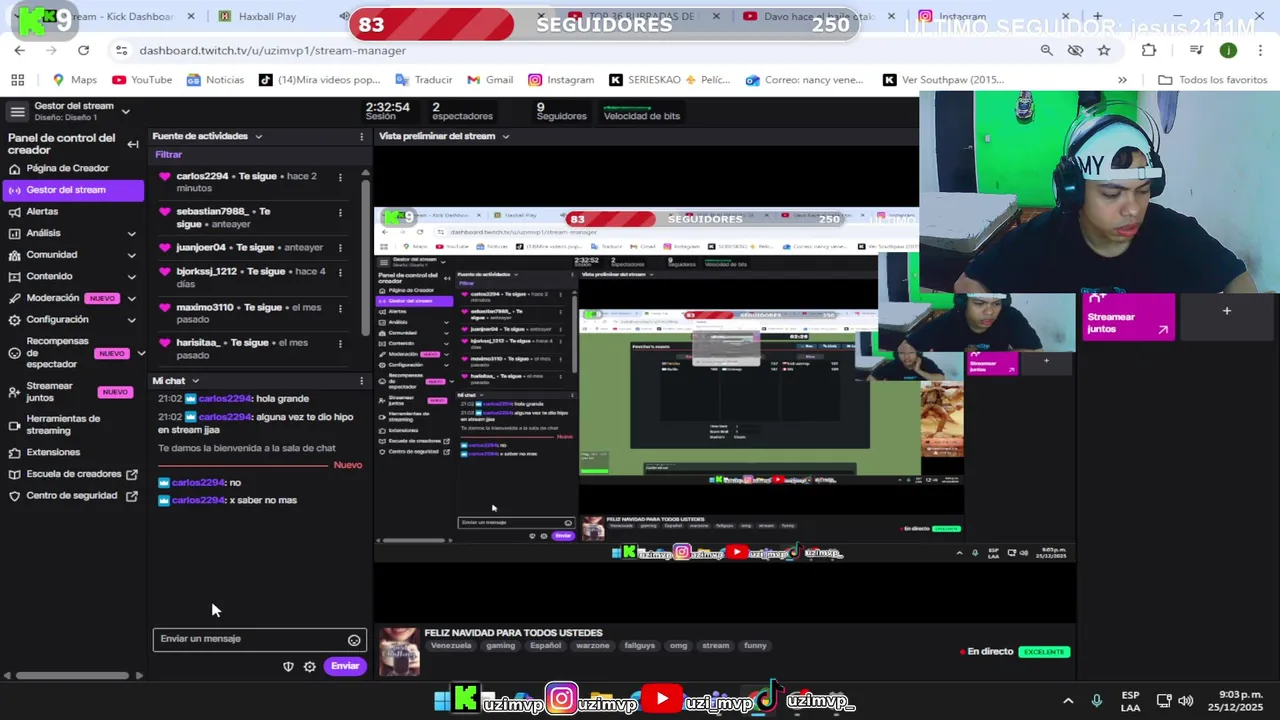Open options for harisitaa_ follow event
This screenshot has width=1280, height=720.
(x=340, y=343)
